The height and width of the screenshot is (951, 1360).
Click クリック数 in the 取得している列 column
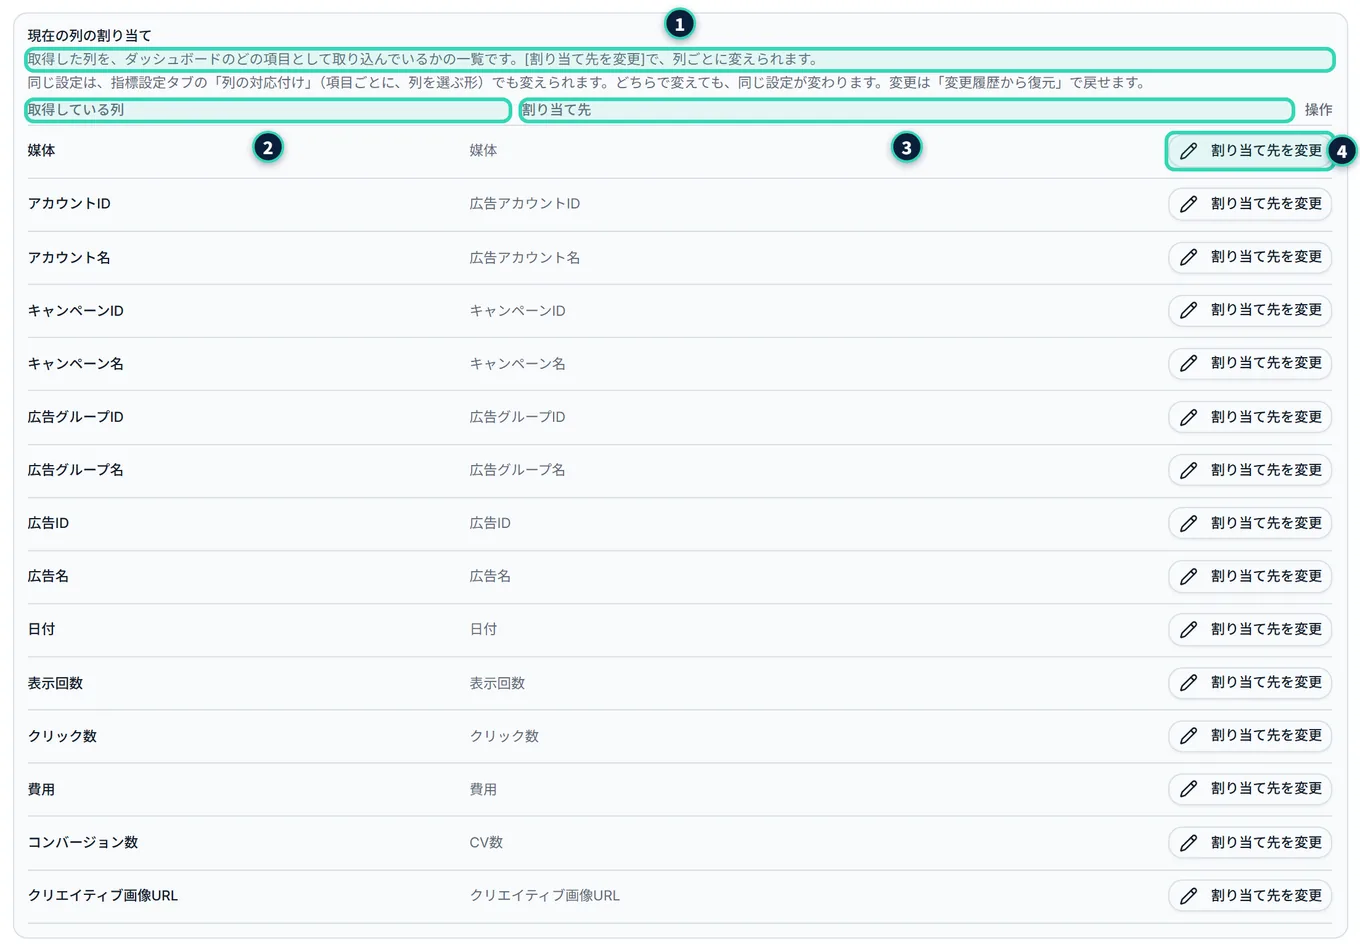[x=62, y=736]
